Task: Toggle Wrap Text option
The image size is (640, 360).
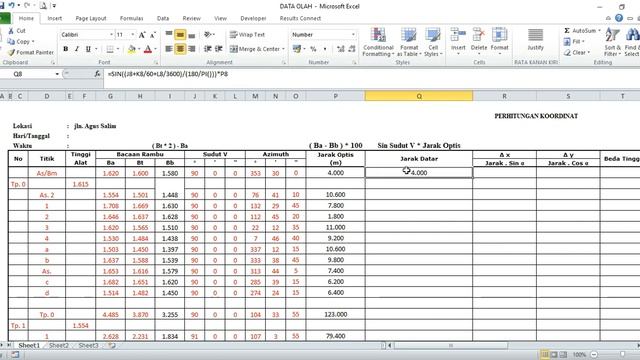Action: point(247,35)
